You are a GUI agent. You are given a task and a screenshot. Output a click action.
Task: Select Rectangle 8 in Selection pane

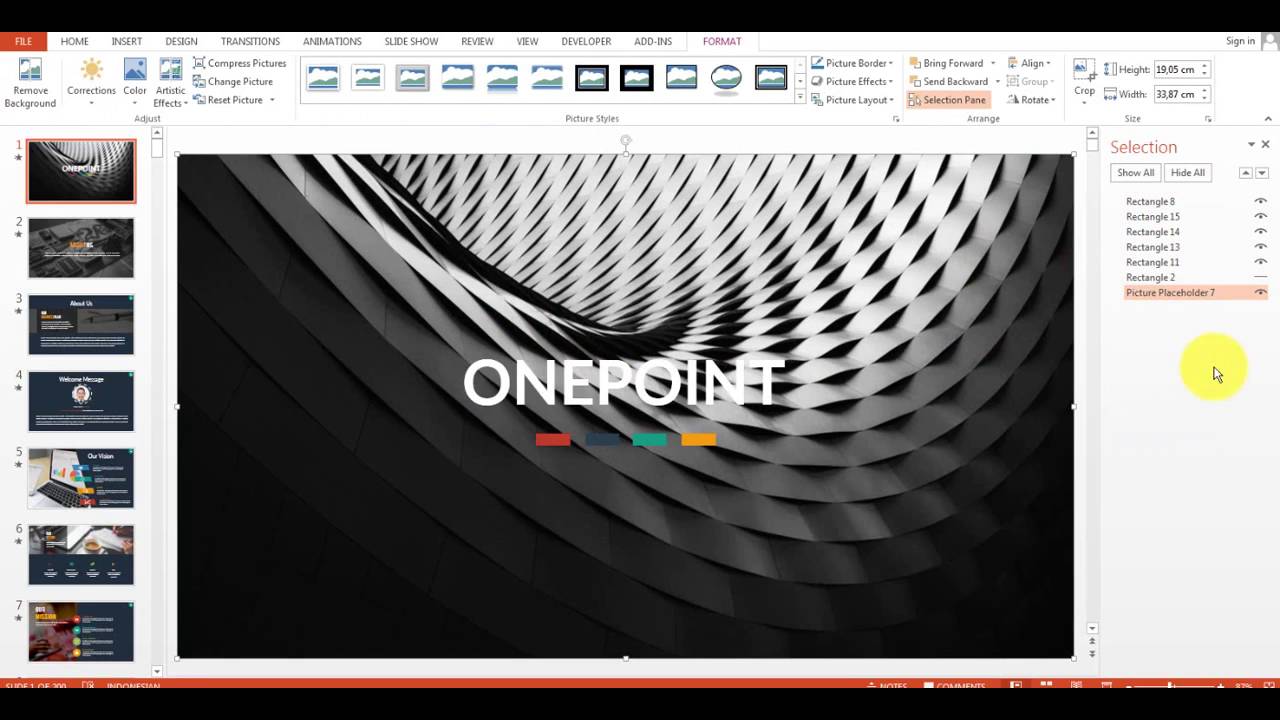click(1150, 201)
